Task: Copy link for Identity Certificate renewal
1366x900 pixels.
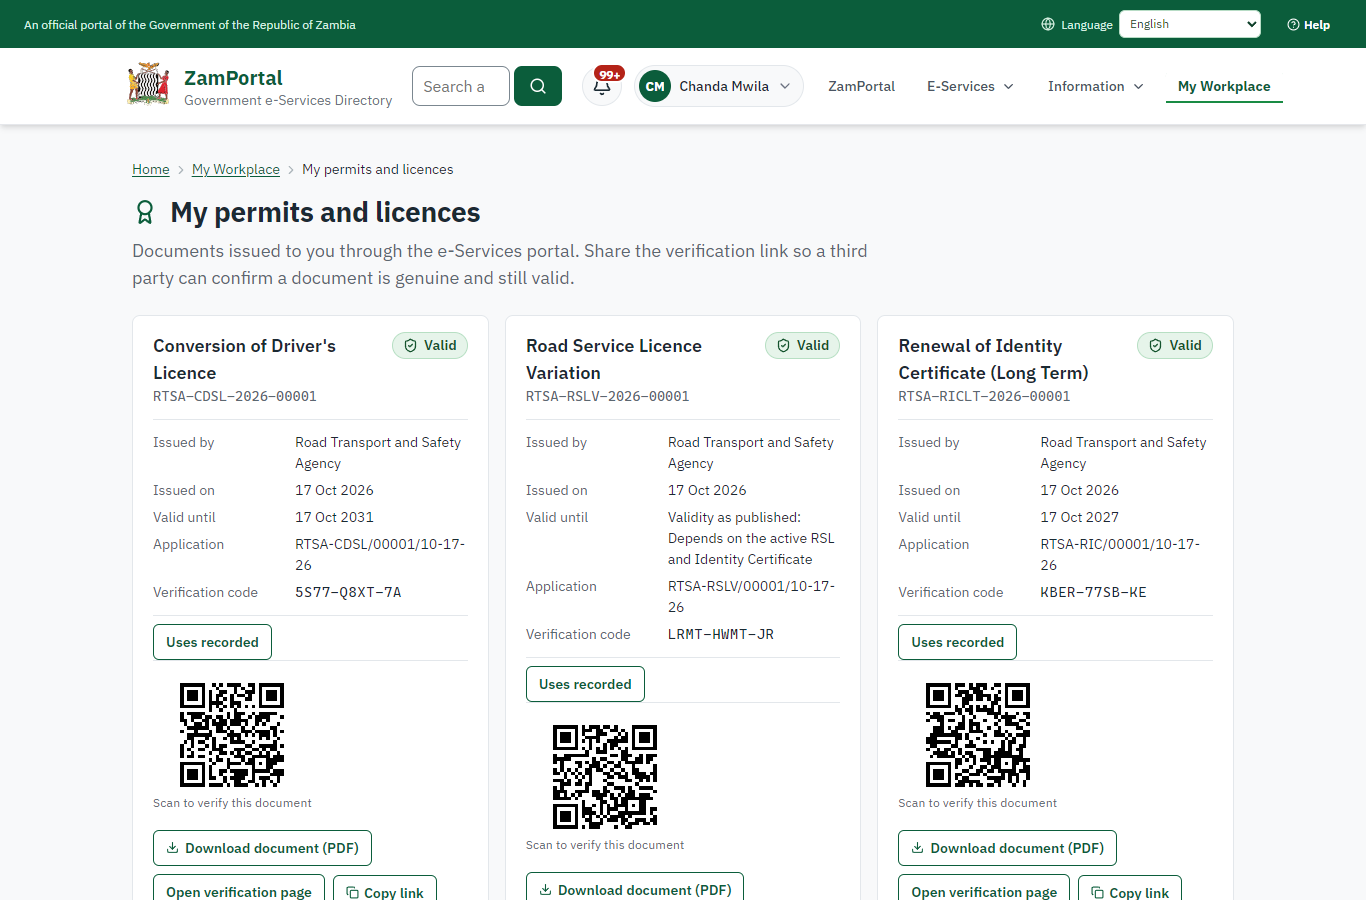Action: pos(1130,889)
